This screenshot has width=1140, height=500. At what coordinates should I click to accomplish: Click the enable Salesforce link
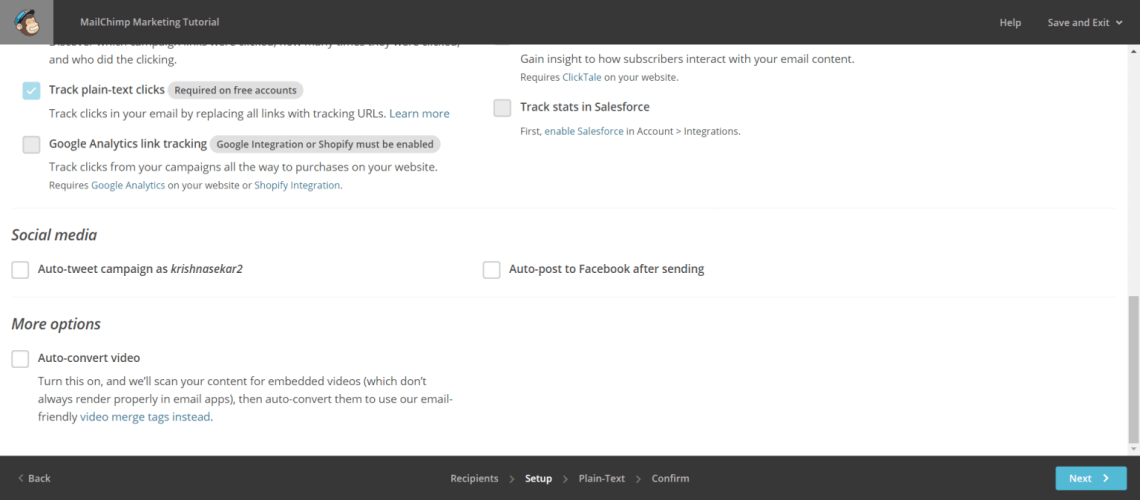pos(584,132)
